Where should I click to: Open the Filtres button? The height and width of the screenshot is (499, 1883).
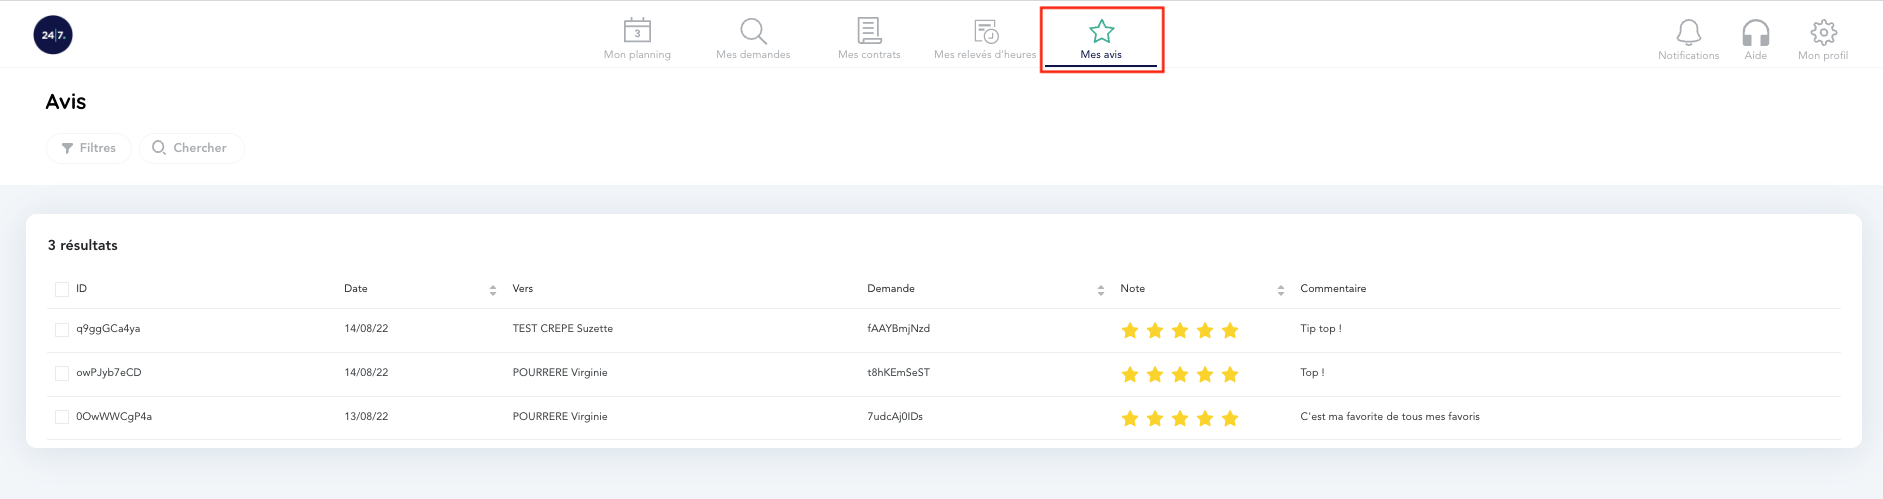pyautogui.click(x=89, y=148)
